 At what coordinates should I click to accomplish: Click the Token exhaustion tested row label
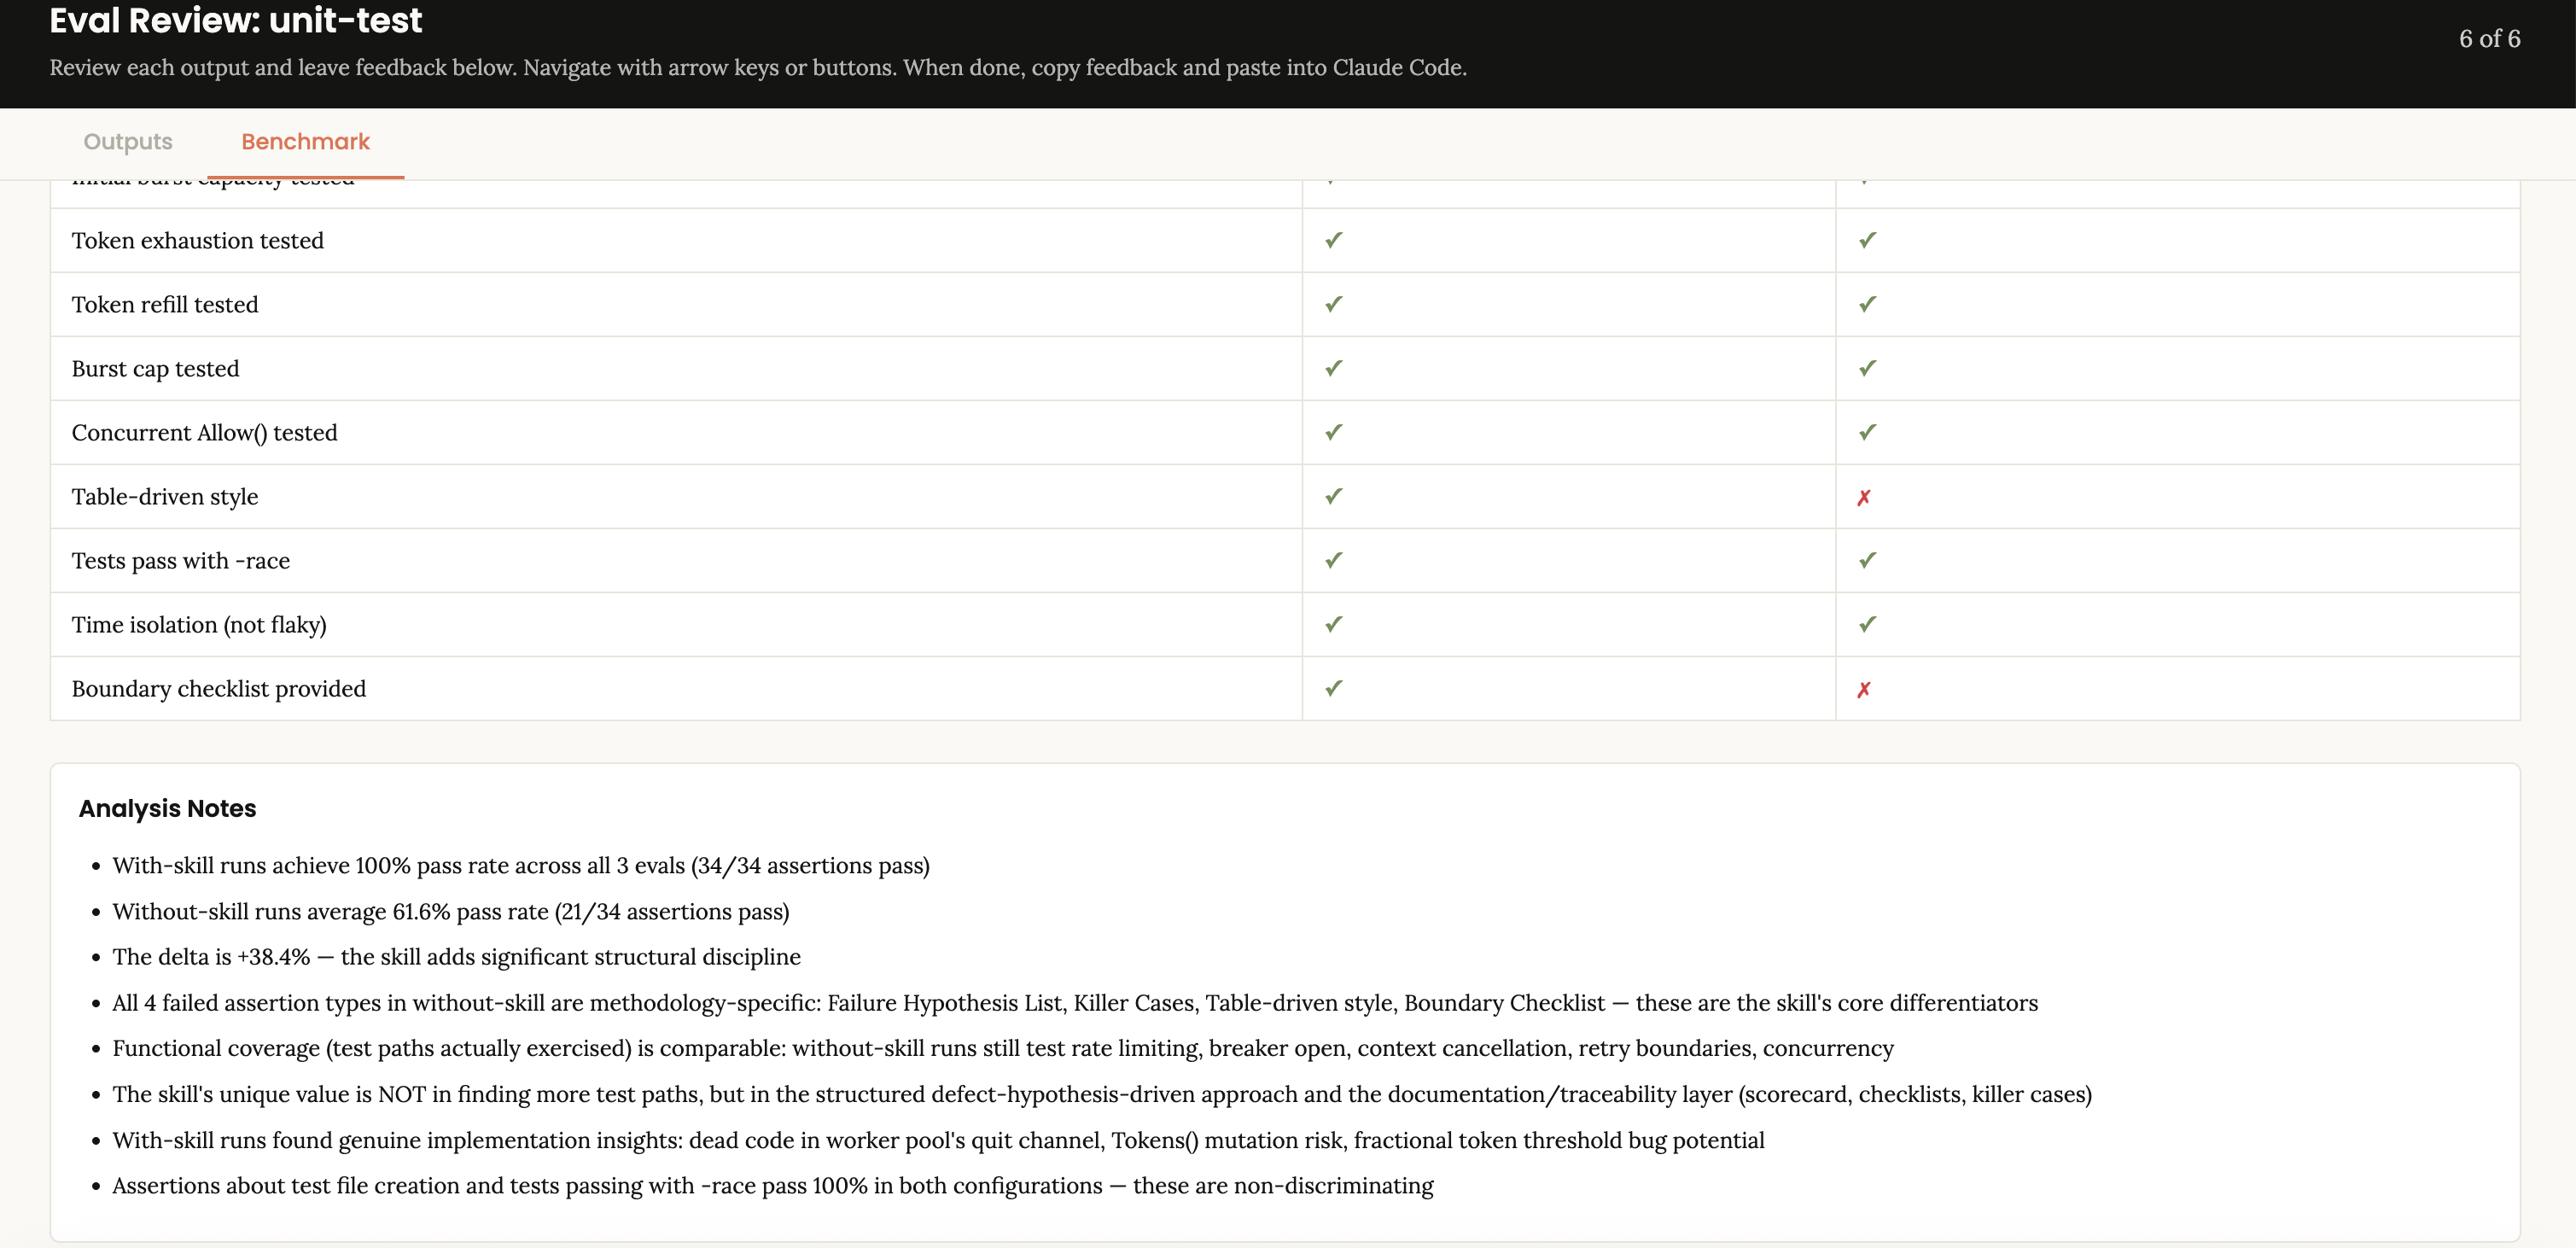(x=197, y=241)
